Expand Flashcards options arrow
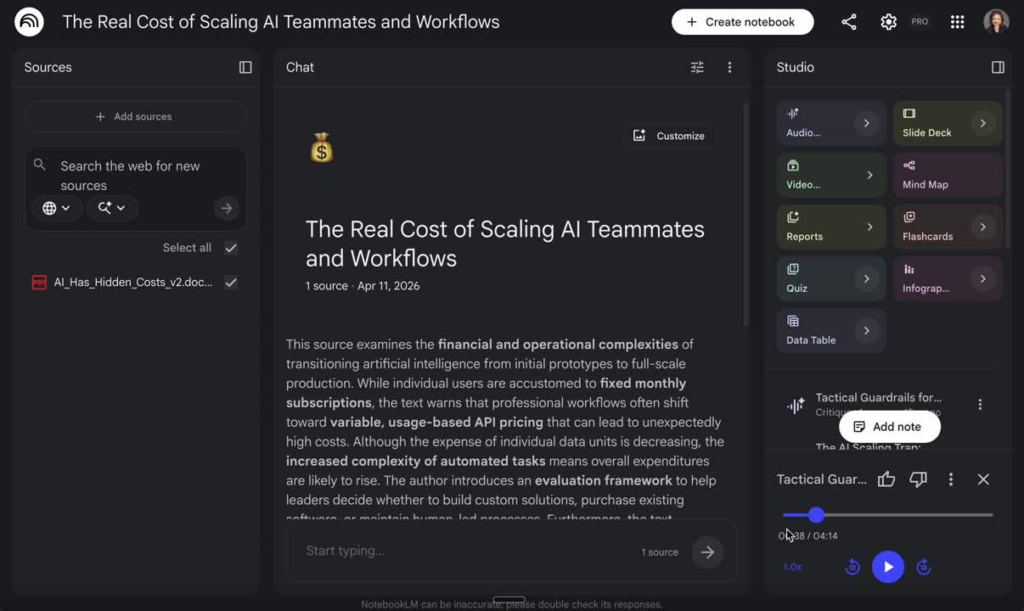 click(982, 227)
